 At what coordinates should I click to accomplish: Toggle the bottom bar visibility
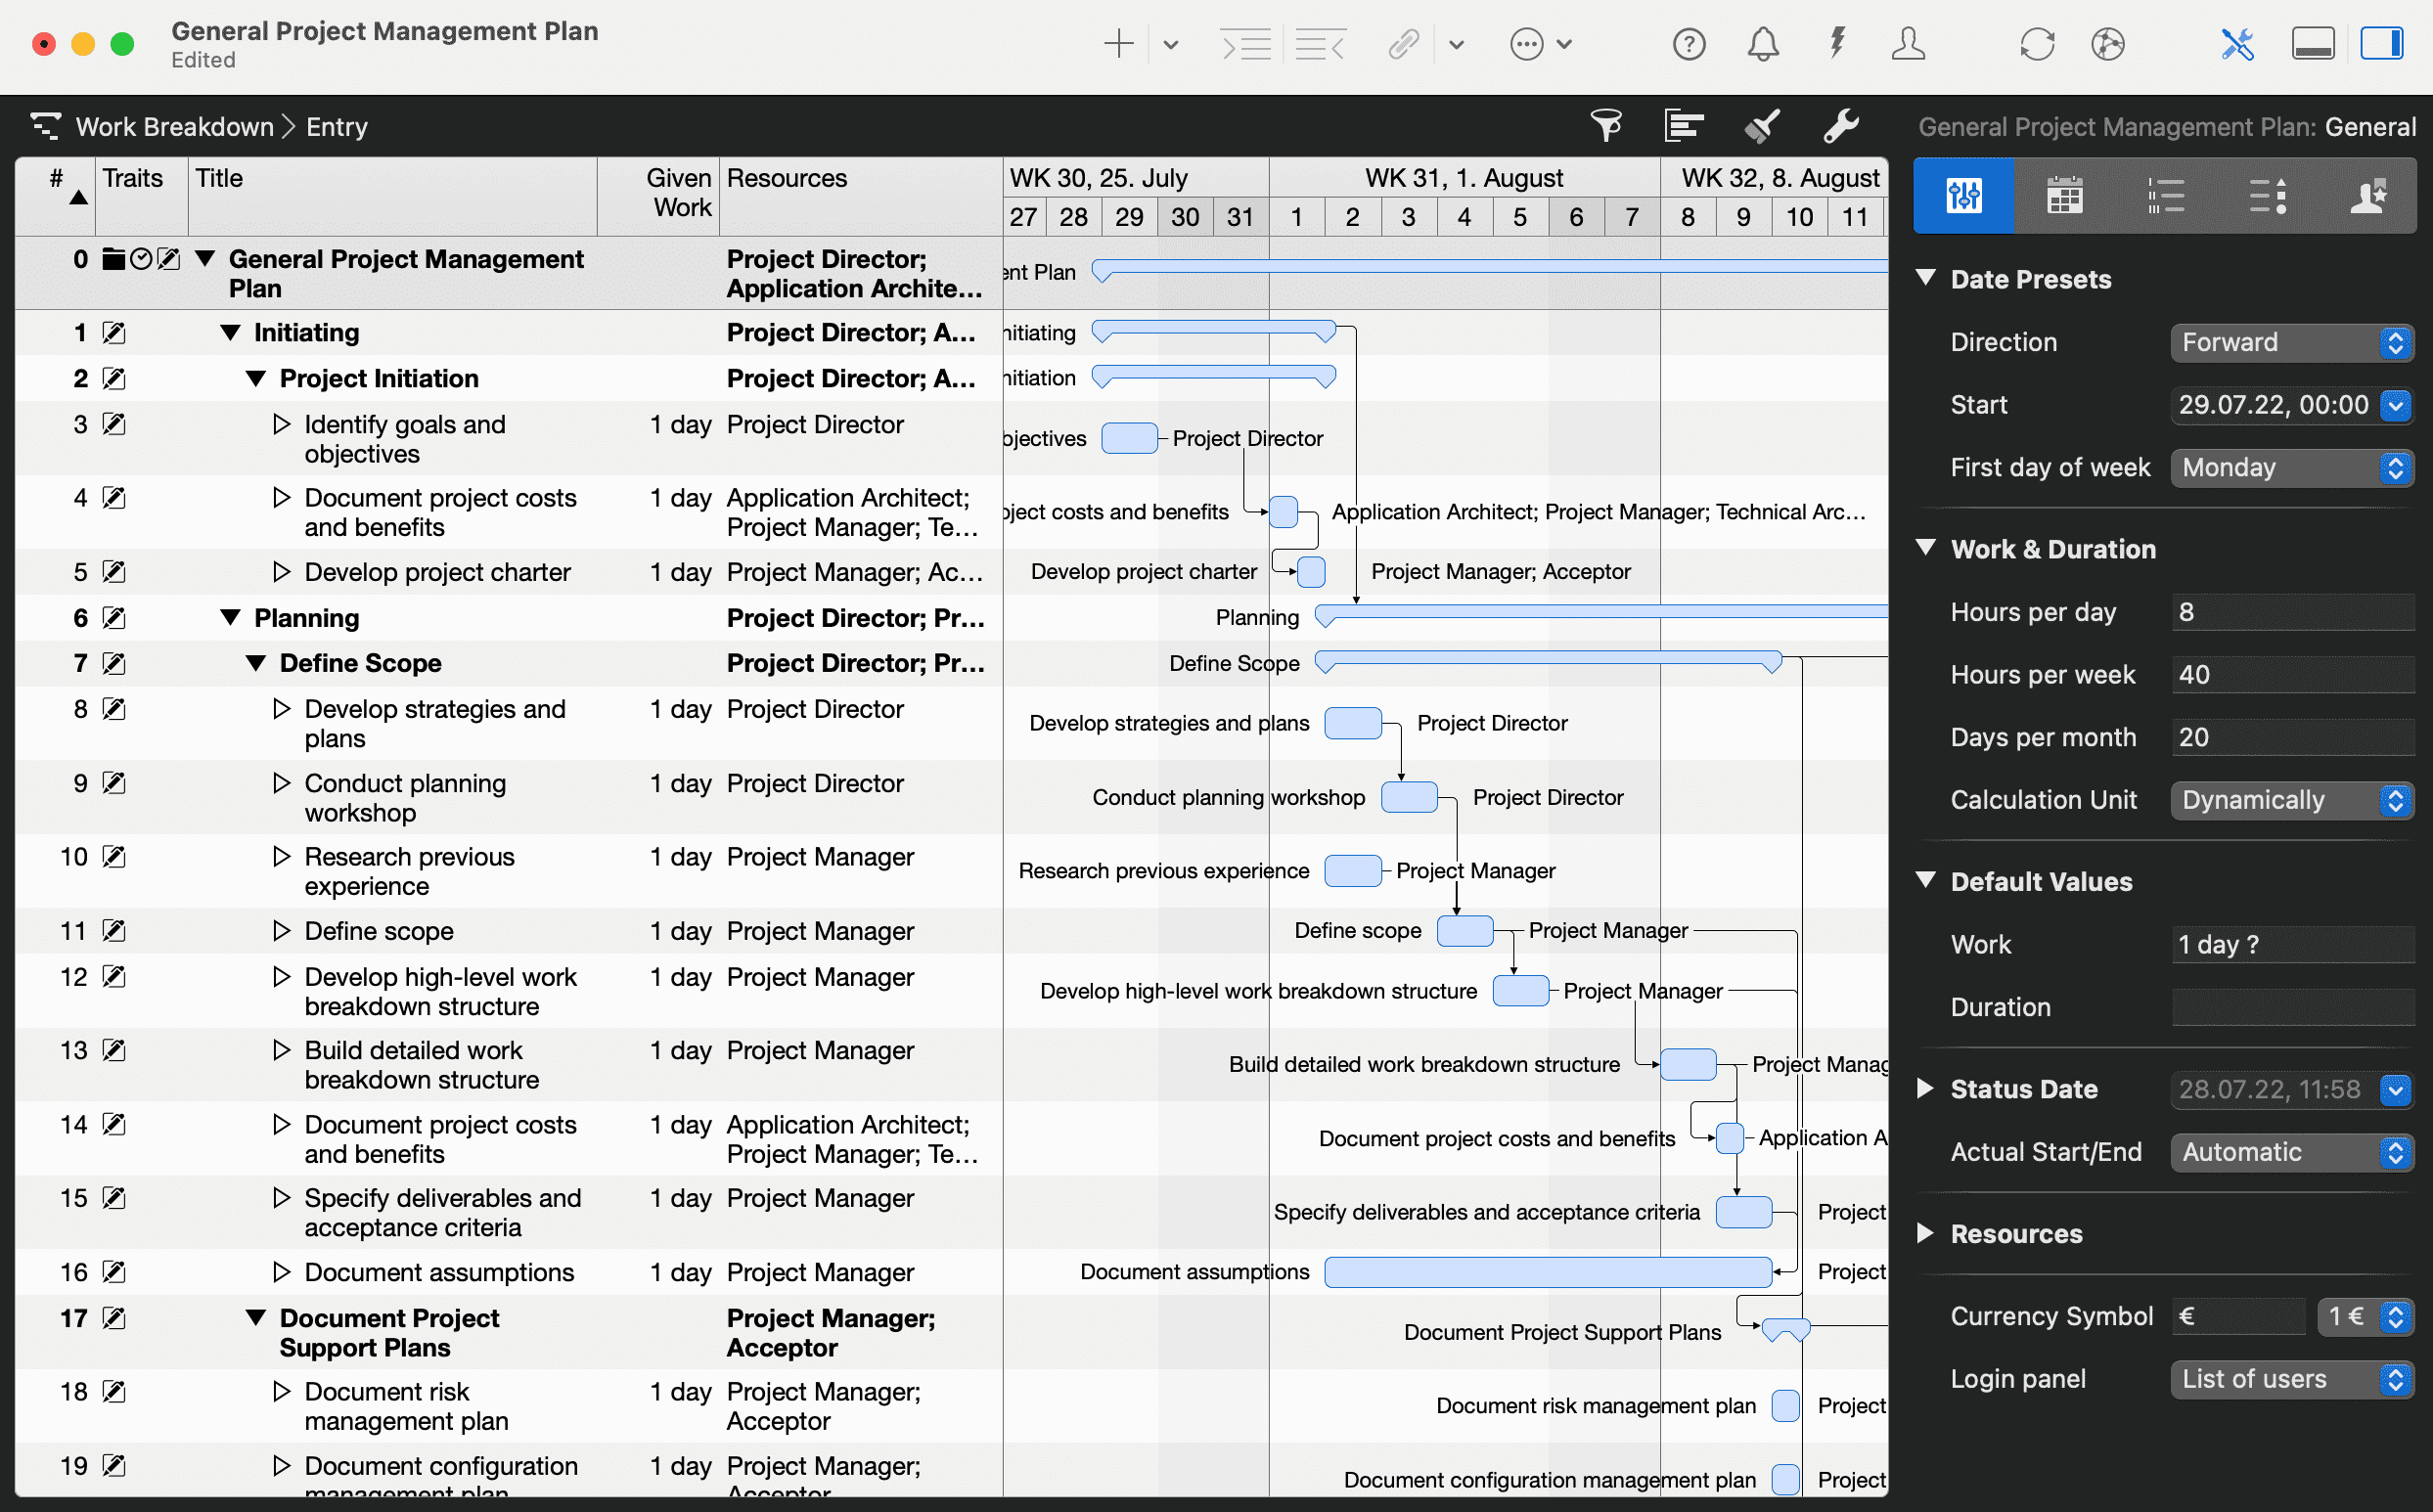[x=2313, y=44]
